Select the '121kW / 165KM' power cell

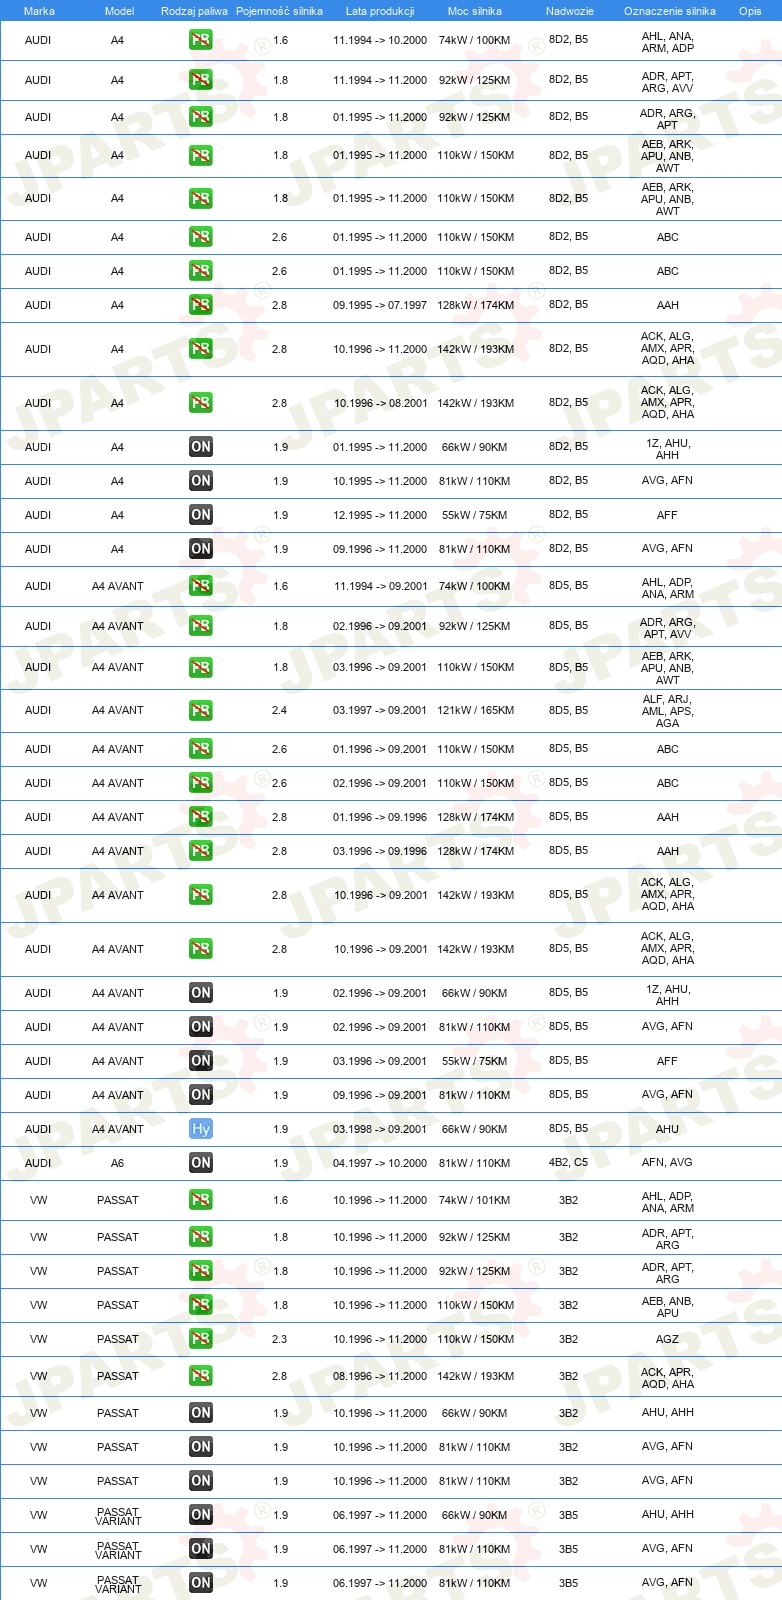pos(476,710)
